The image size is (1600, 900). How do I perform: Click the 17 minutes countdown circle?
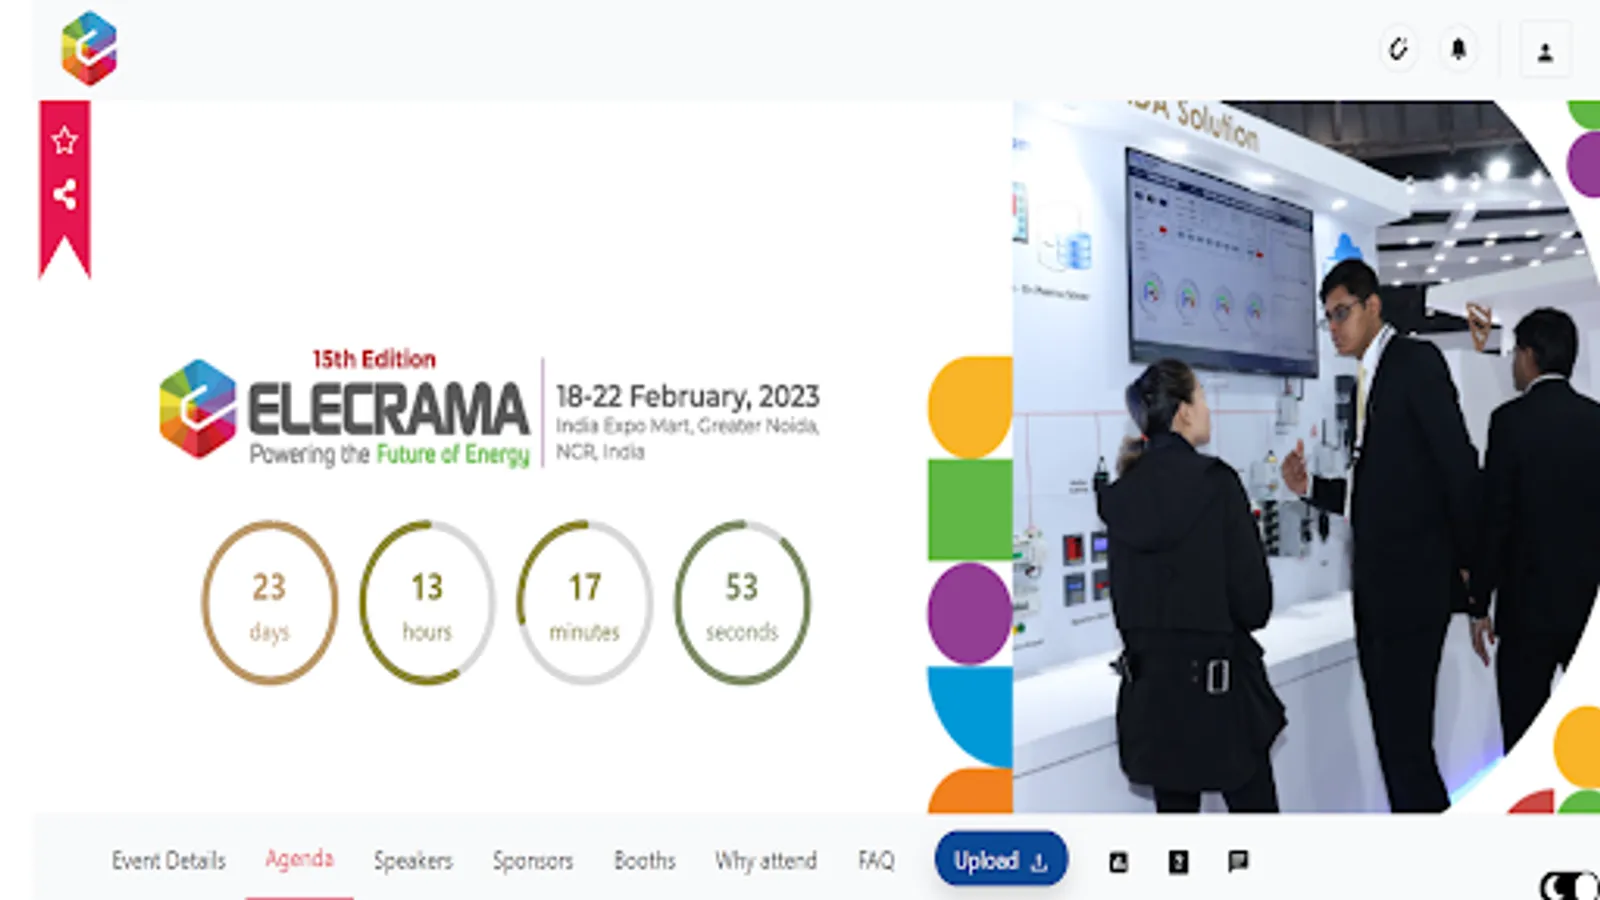[x=584, y=602]
